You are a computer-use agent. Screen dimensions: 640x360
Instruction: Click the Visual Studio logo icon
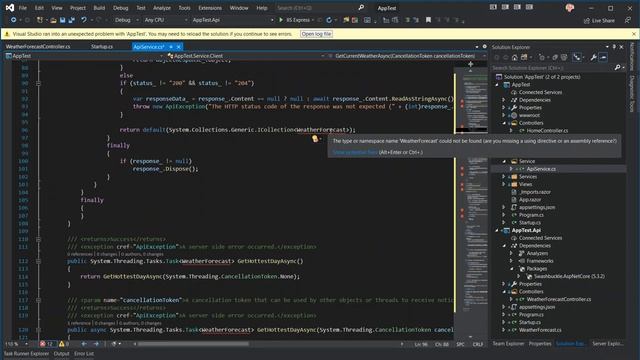coord(10,8)
